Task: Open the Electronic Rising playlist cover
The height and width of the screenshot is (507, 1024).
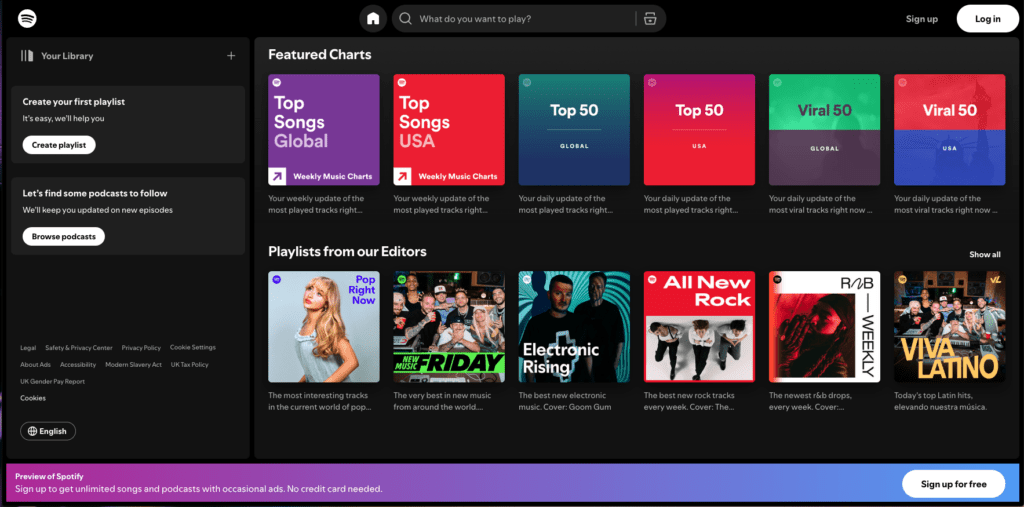Action: tap(574, 327)
